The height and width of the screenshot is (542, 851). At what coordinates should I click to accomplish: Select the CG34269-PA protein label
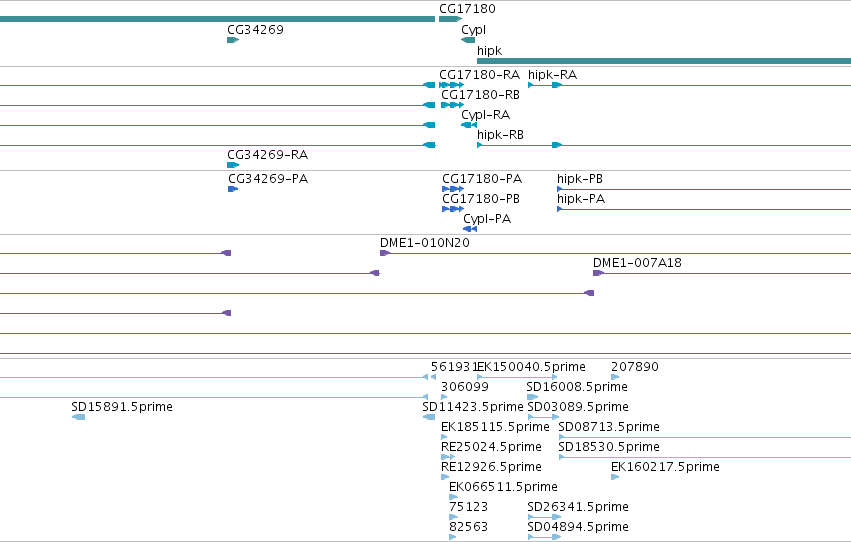click(x=268, y=178)
